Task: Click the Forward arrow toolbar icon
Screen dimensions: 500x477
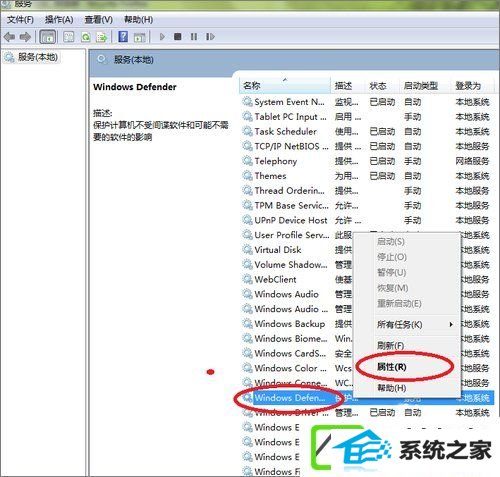Action: 25,36
